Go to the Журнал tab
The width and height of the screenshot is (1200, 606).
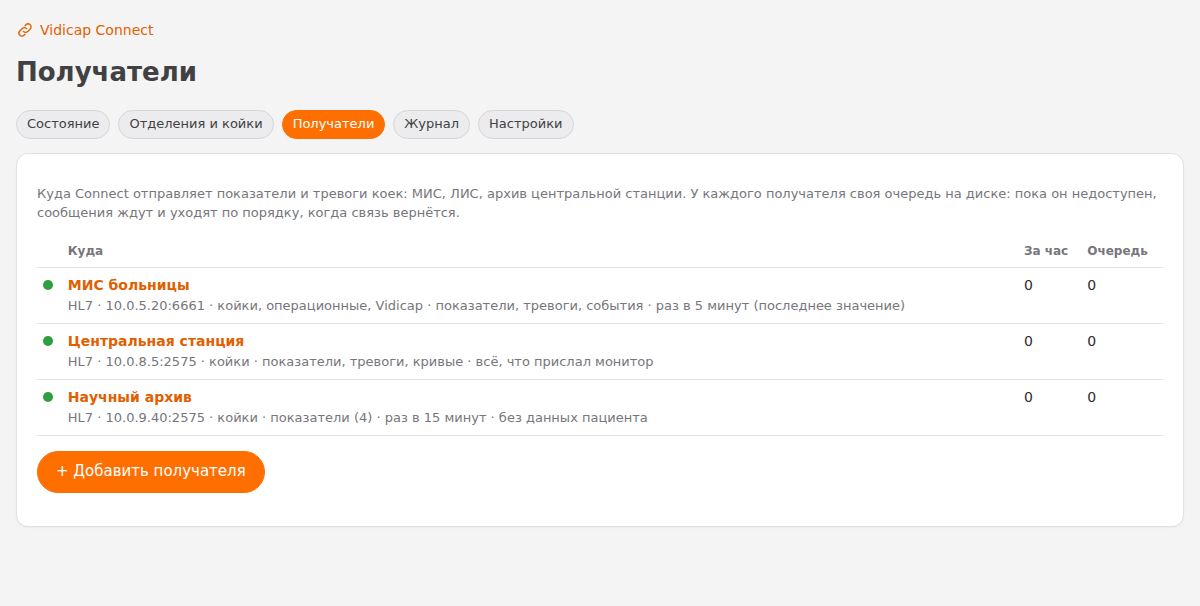click(431, 124)
